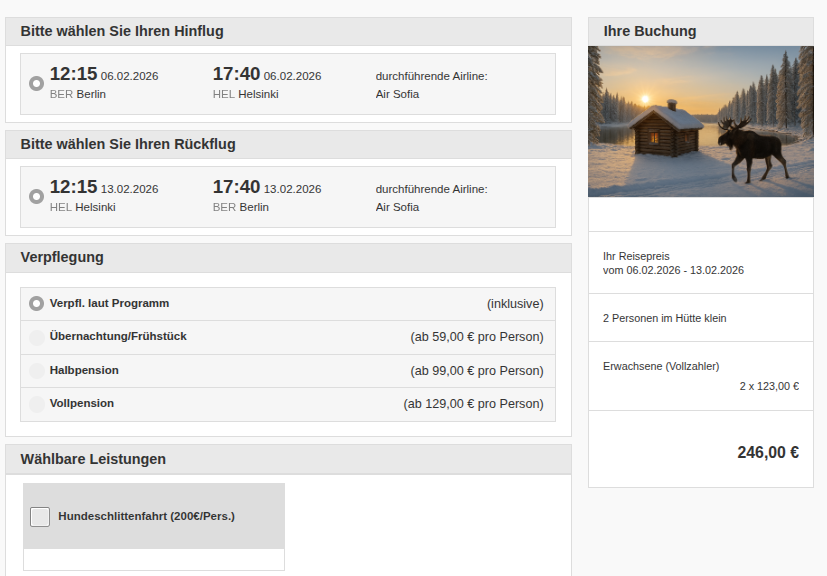Choose the Vollpension radio option
The image size is (827, 576).
pos(37,404)
